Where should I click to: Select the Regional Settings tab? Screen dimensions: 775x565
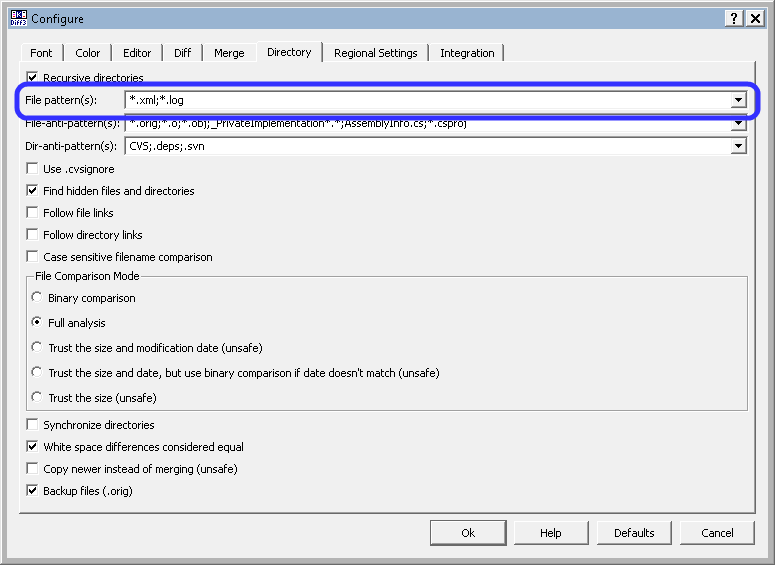[375, 53]
